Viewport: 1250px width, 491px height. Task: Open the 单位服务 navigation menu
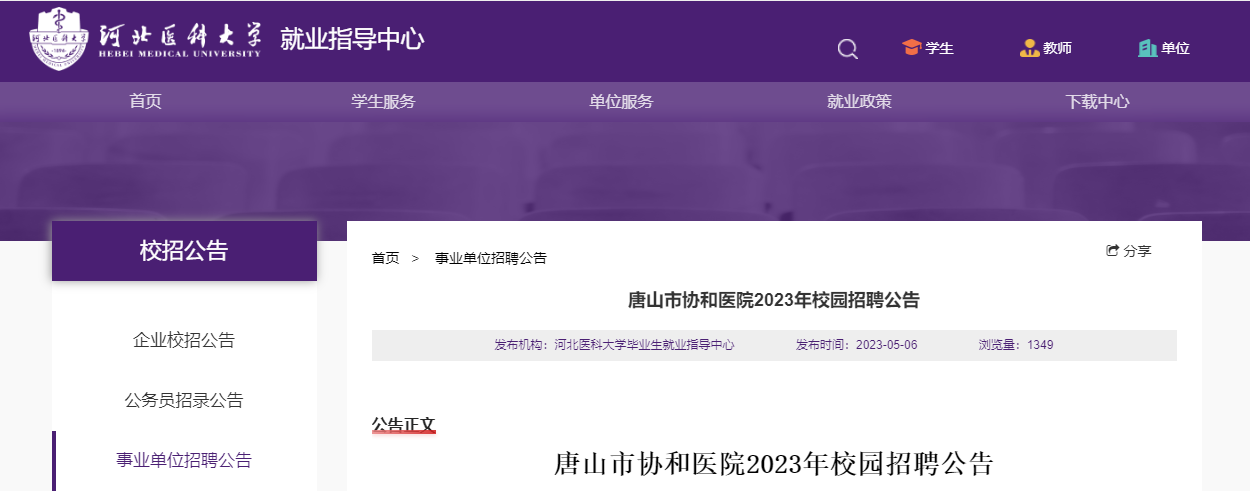621,101
